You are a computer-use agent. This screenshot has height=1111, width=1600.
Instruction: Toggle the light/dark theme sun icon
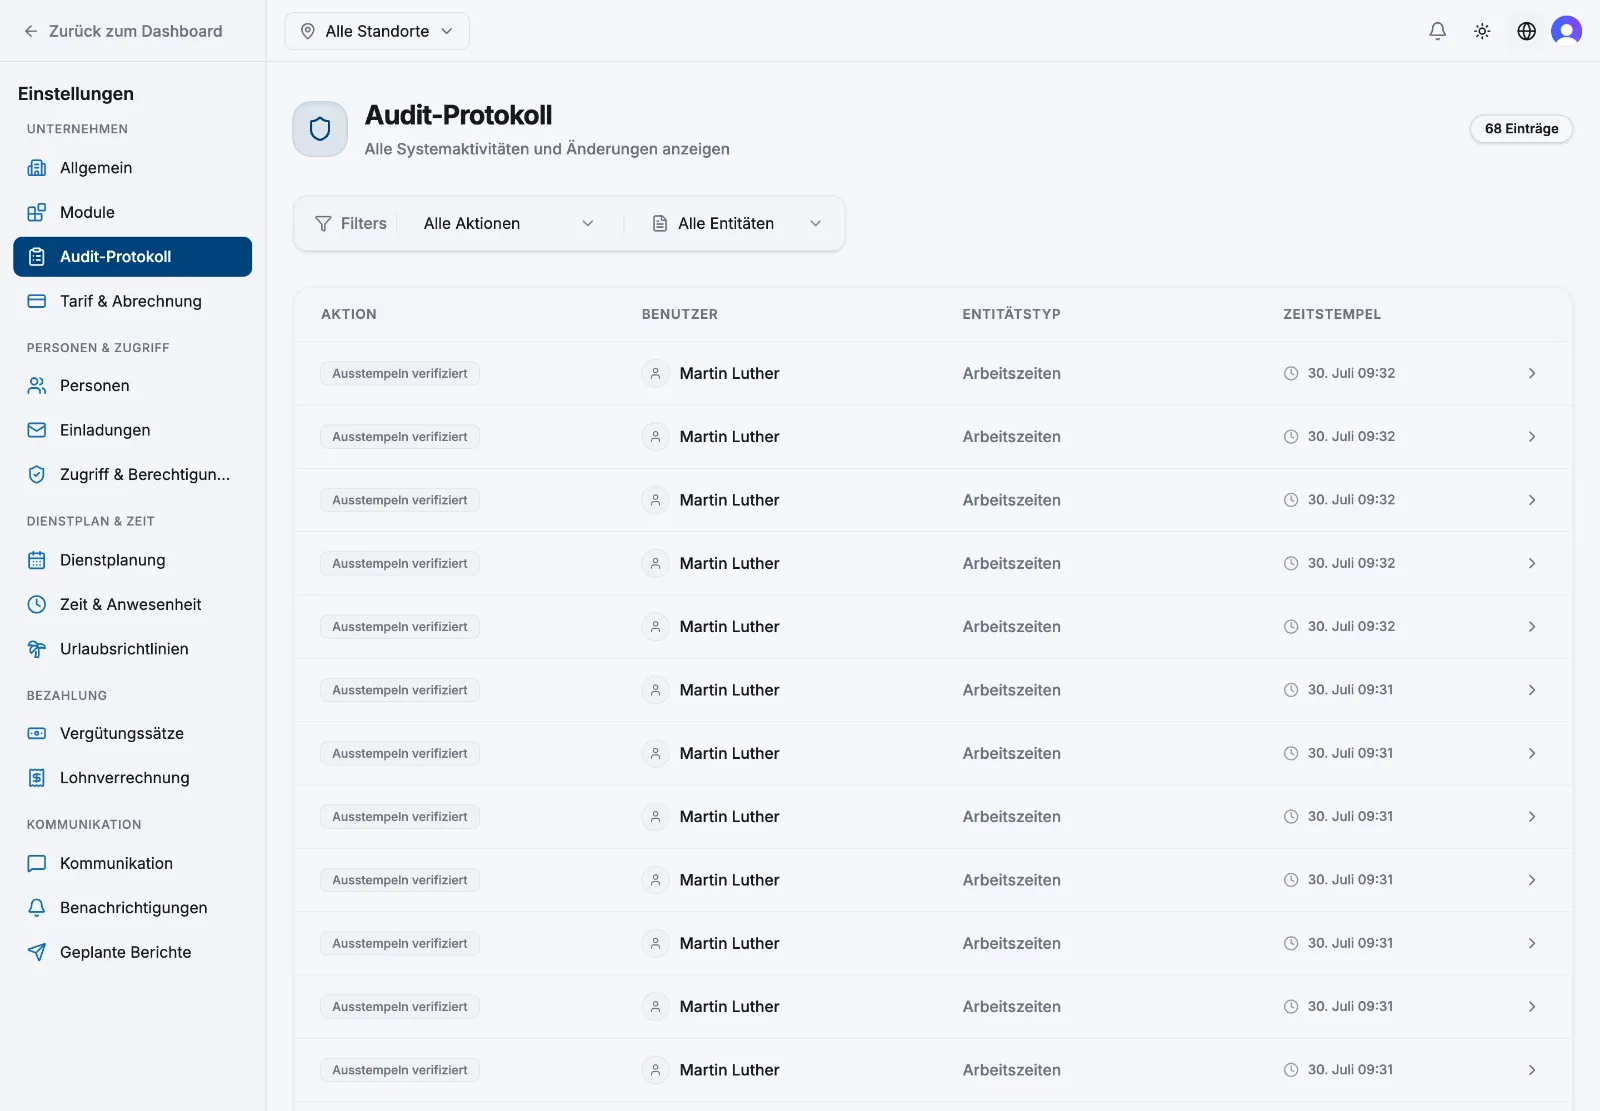(x=1482, y=31)
